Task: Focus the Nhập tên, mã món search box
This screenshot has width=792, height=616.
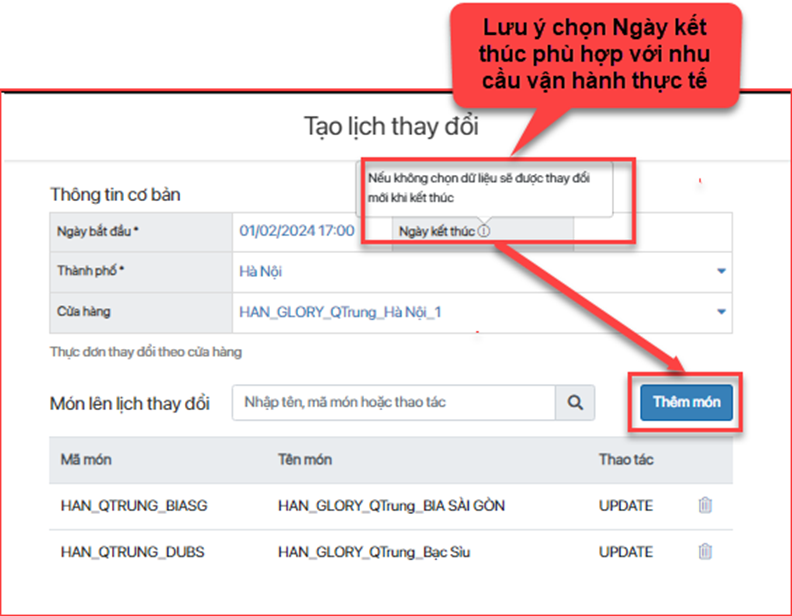Action: point(394,403)
